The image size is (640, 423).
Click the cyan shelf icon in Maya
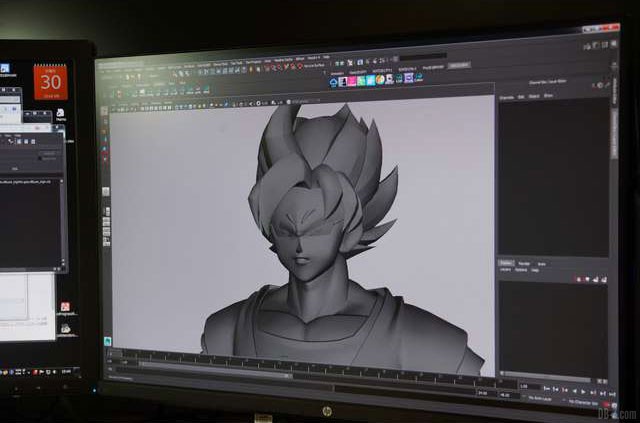tap(371, 80)
